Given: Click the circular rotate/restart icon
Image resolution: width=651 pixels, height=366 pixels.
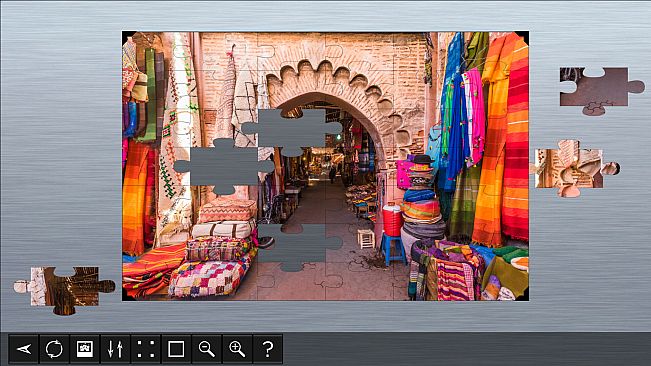Looking at the screenshot, I should [54, 349].
